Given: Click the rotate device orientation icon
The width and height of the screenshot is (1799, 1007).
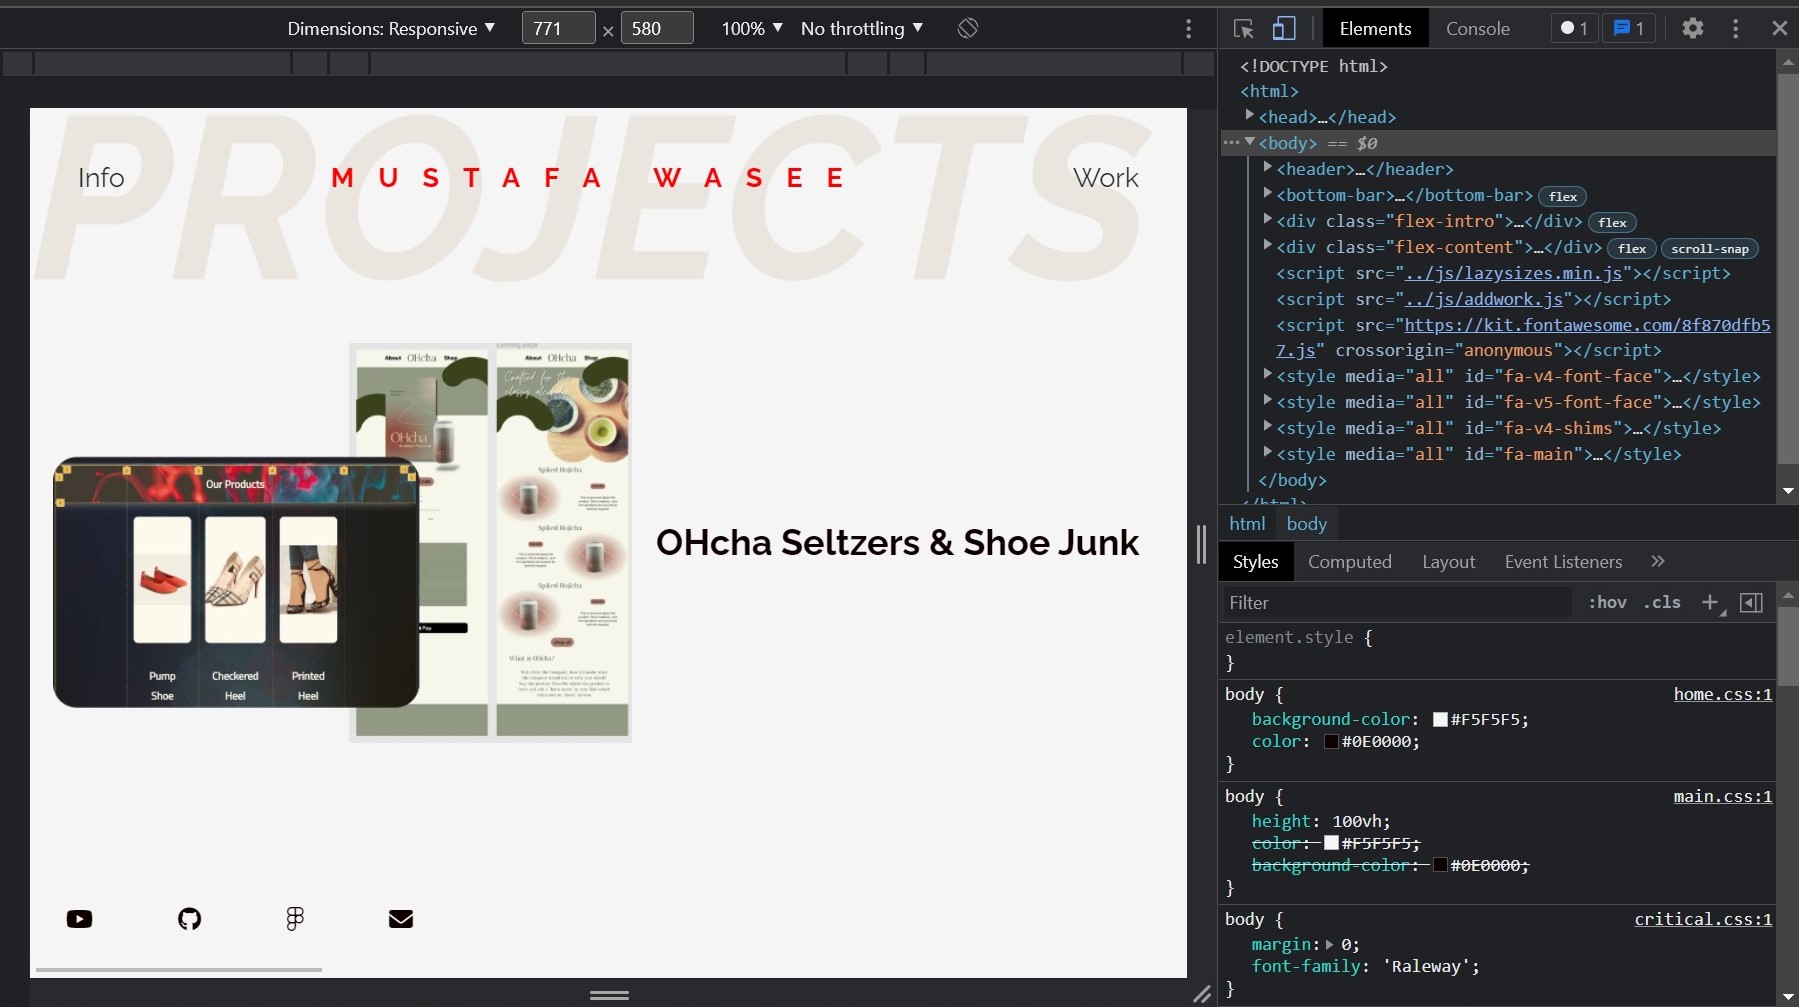Looking at the screenshot, I should (967, 28).
